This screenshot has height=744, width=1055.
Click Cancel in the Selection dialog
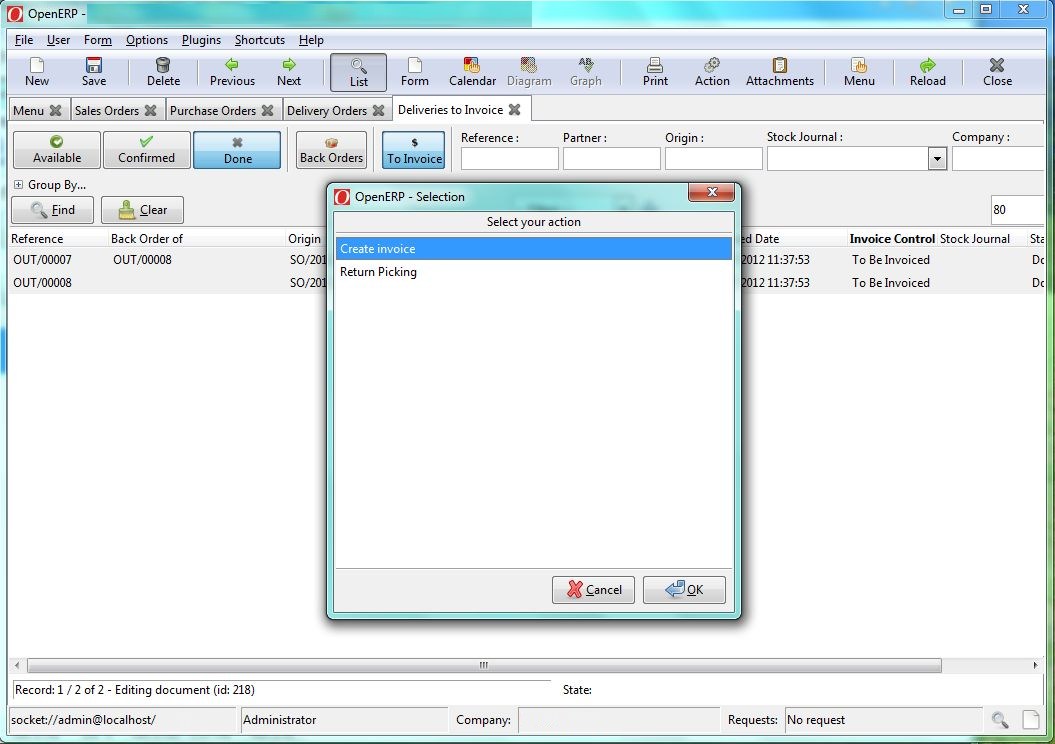tap(593, 590)
